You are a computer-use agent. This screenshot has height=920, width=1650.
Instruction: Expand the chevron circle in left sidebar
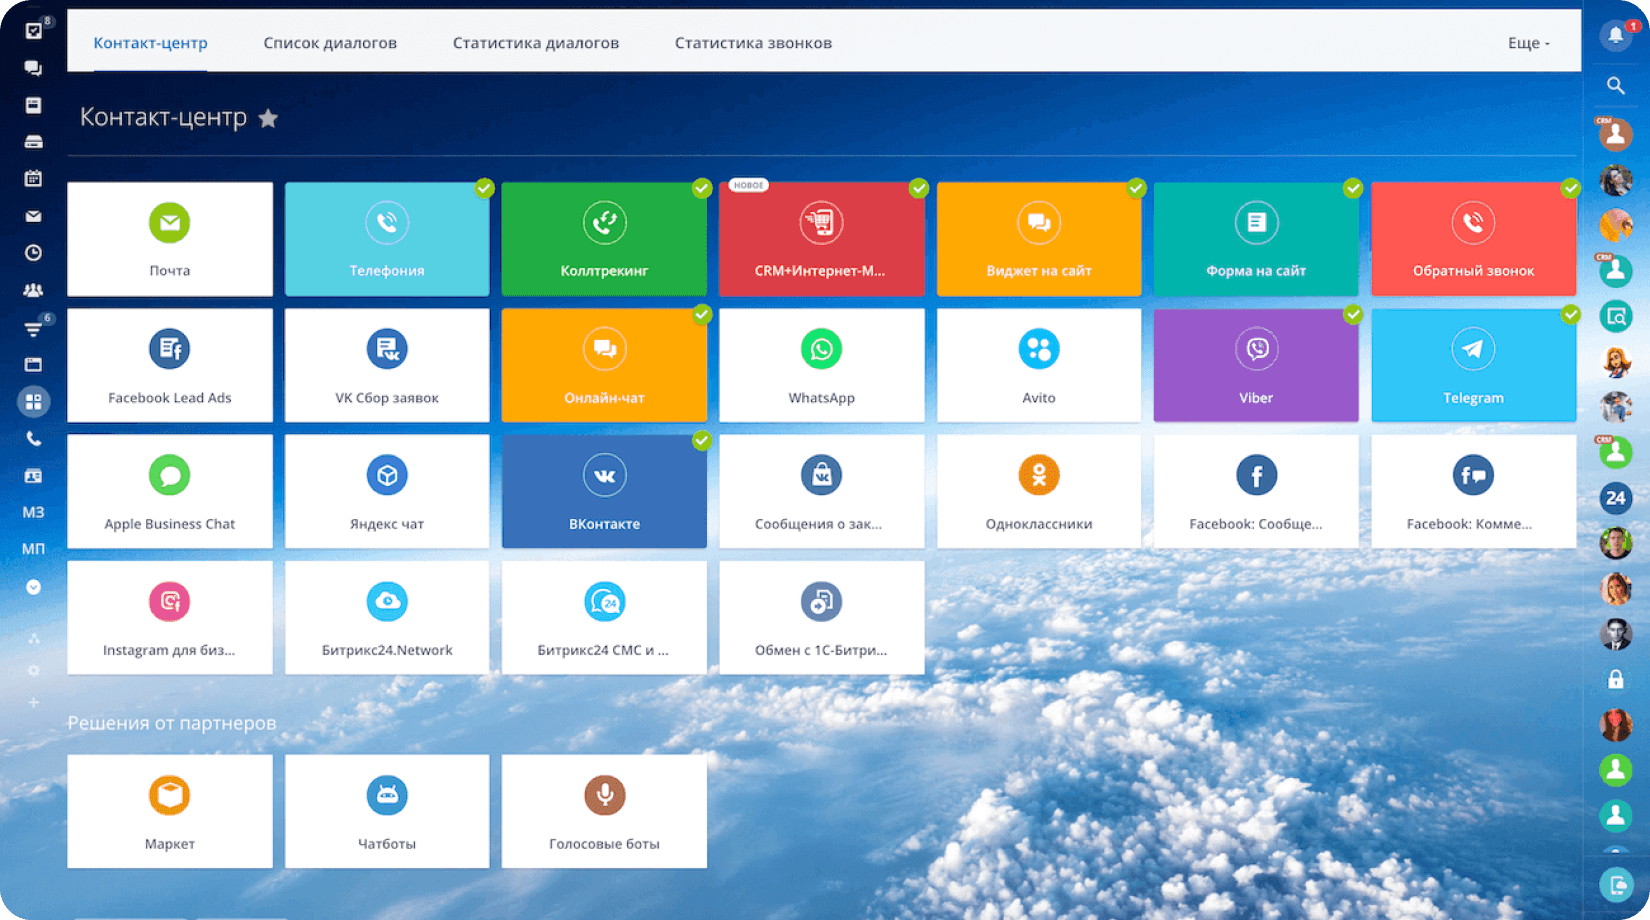33,587
